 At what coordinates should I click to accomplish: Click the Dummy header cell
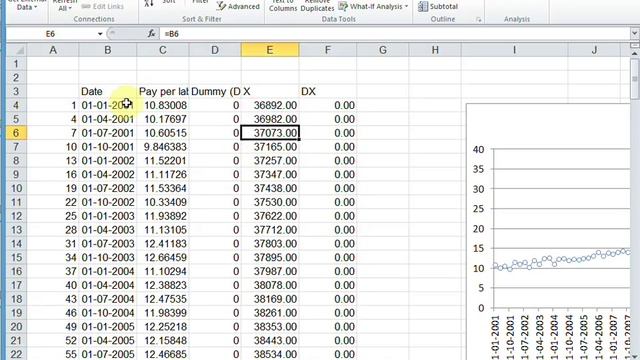[215, 91]
